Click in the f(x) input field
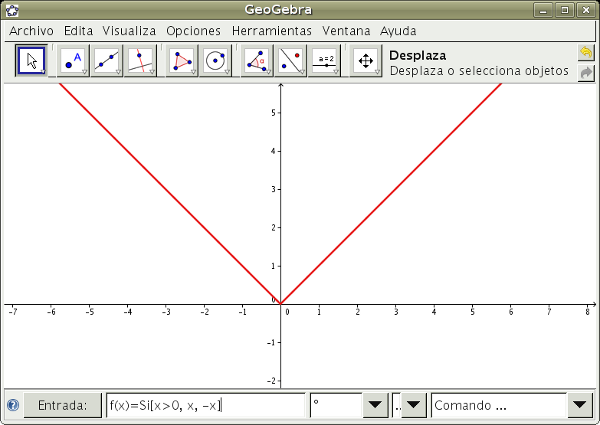600x425 pixels. click(205, 406)
